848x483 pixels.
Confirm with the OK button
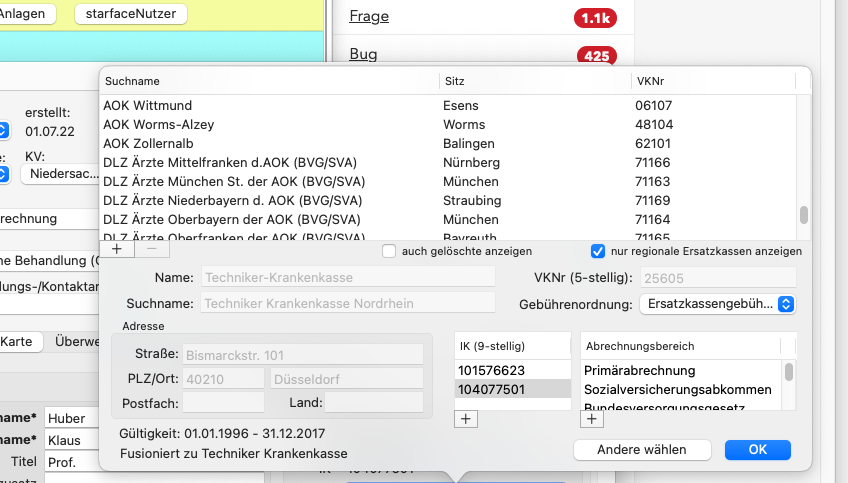click(x=758, y=449)
